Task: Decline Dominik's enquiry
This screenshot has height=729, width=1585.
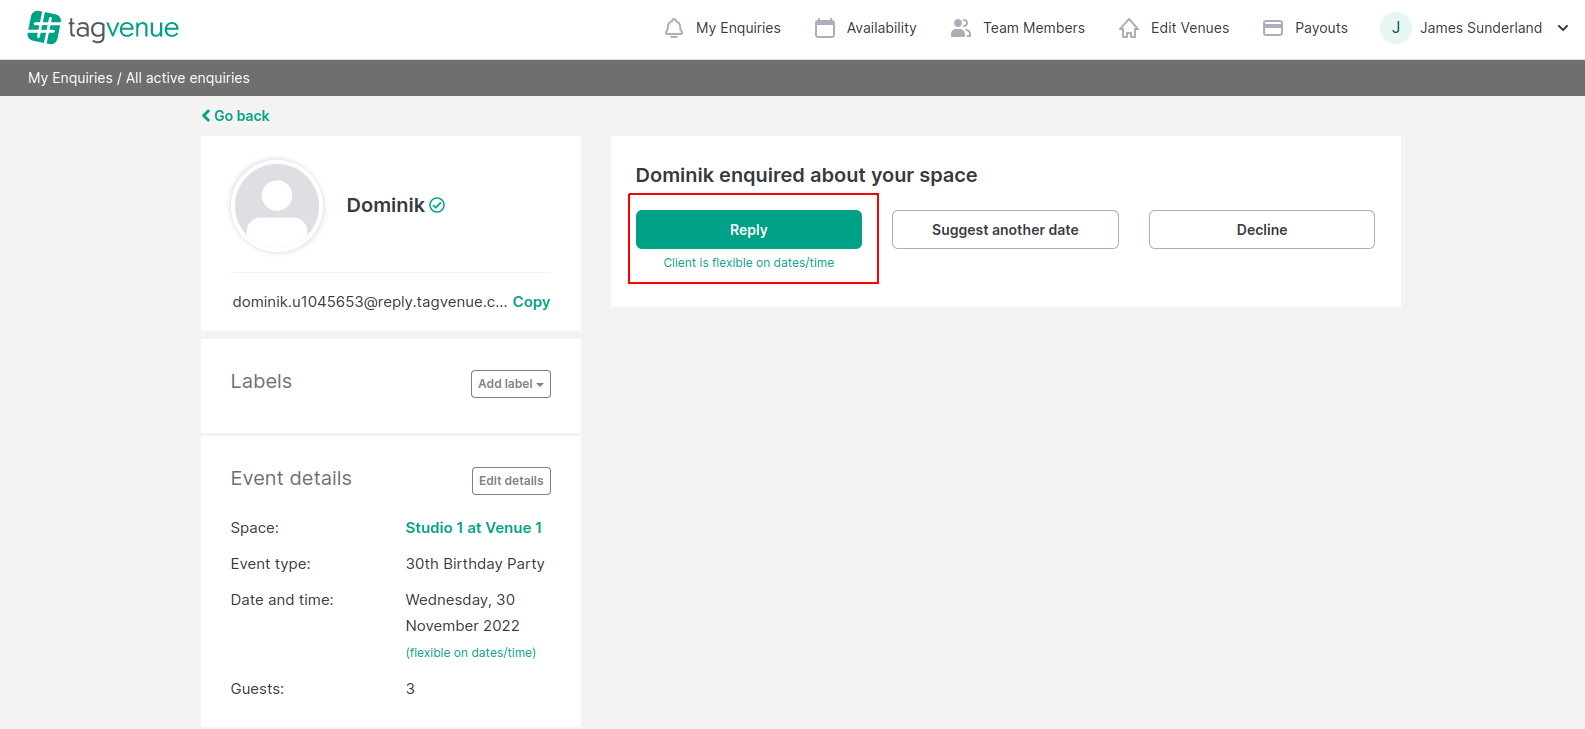Action: point(1262,229)
